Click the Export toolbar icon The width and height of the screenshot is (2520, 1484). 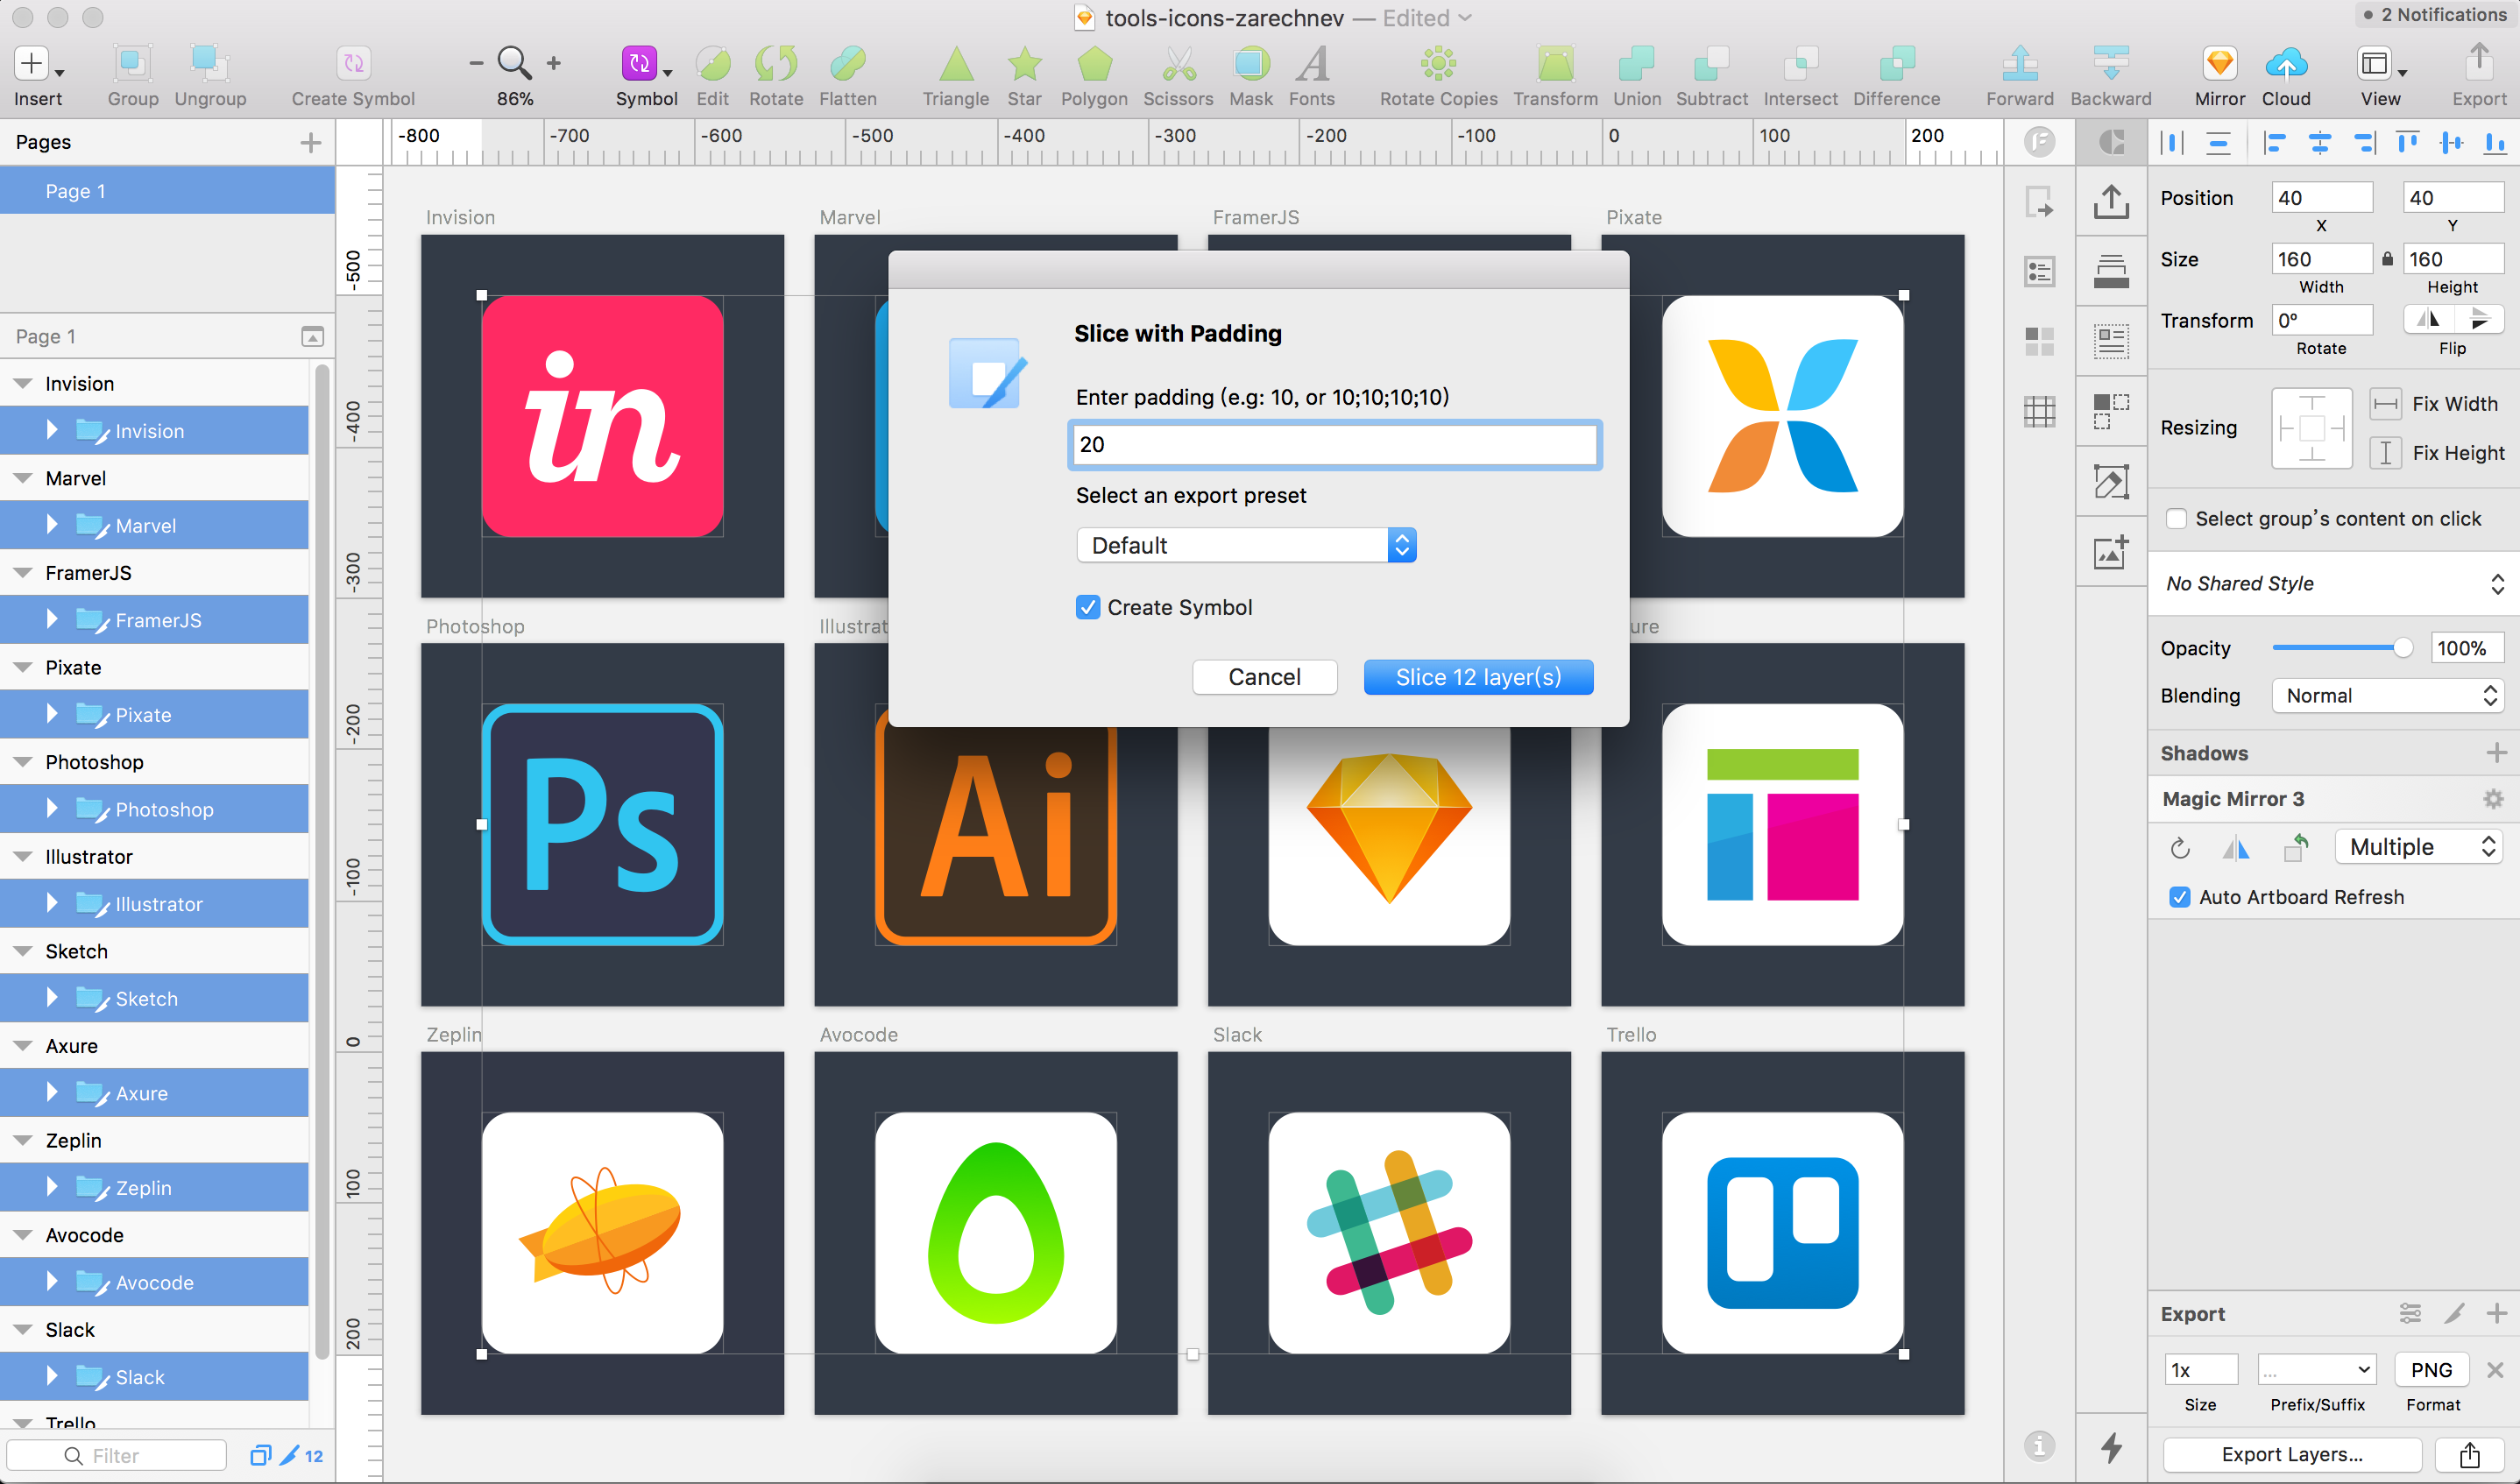[x=2479, y=62]
